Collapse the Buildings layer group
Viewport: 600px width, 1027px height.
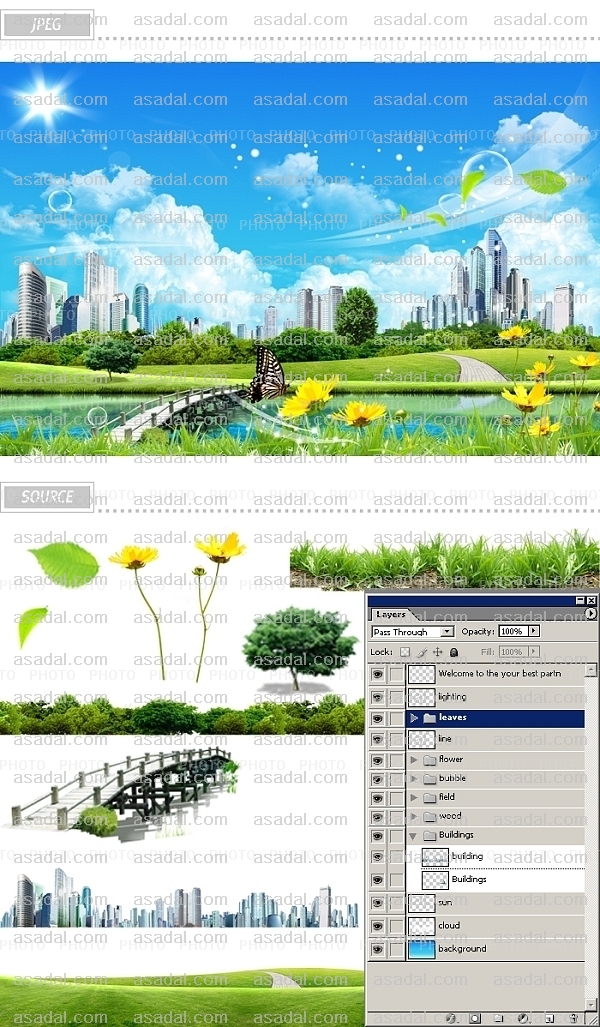tap(414, 835)
